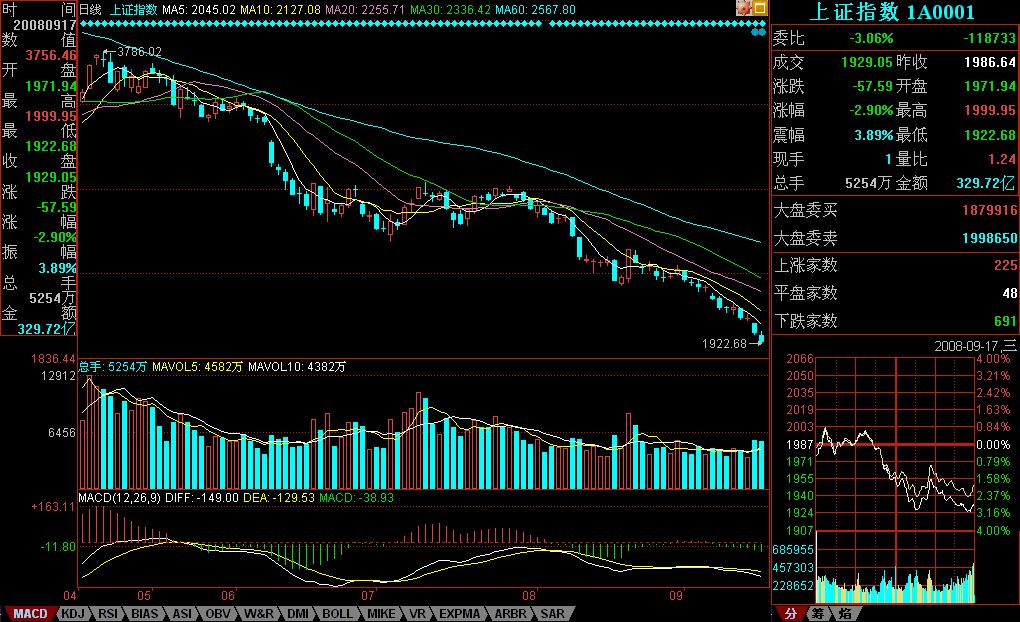The image size is (1020, 622).
Task: Select the W&R indicator tab
Action: [258, 613]
